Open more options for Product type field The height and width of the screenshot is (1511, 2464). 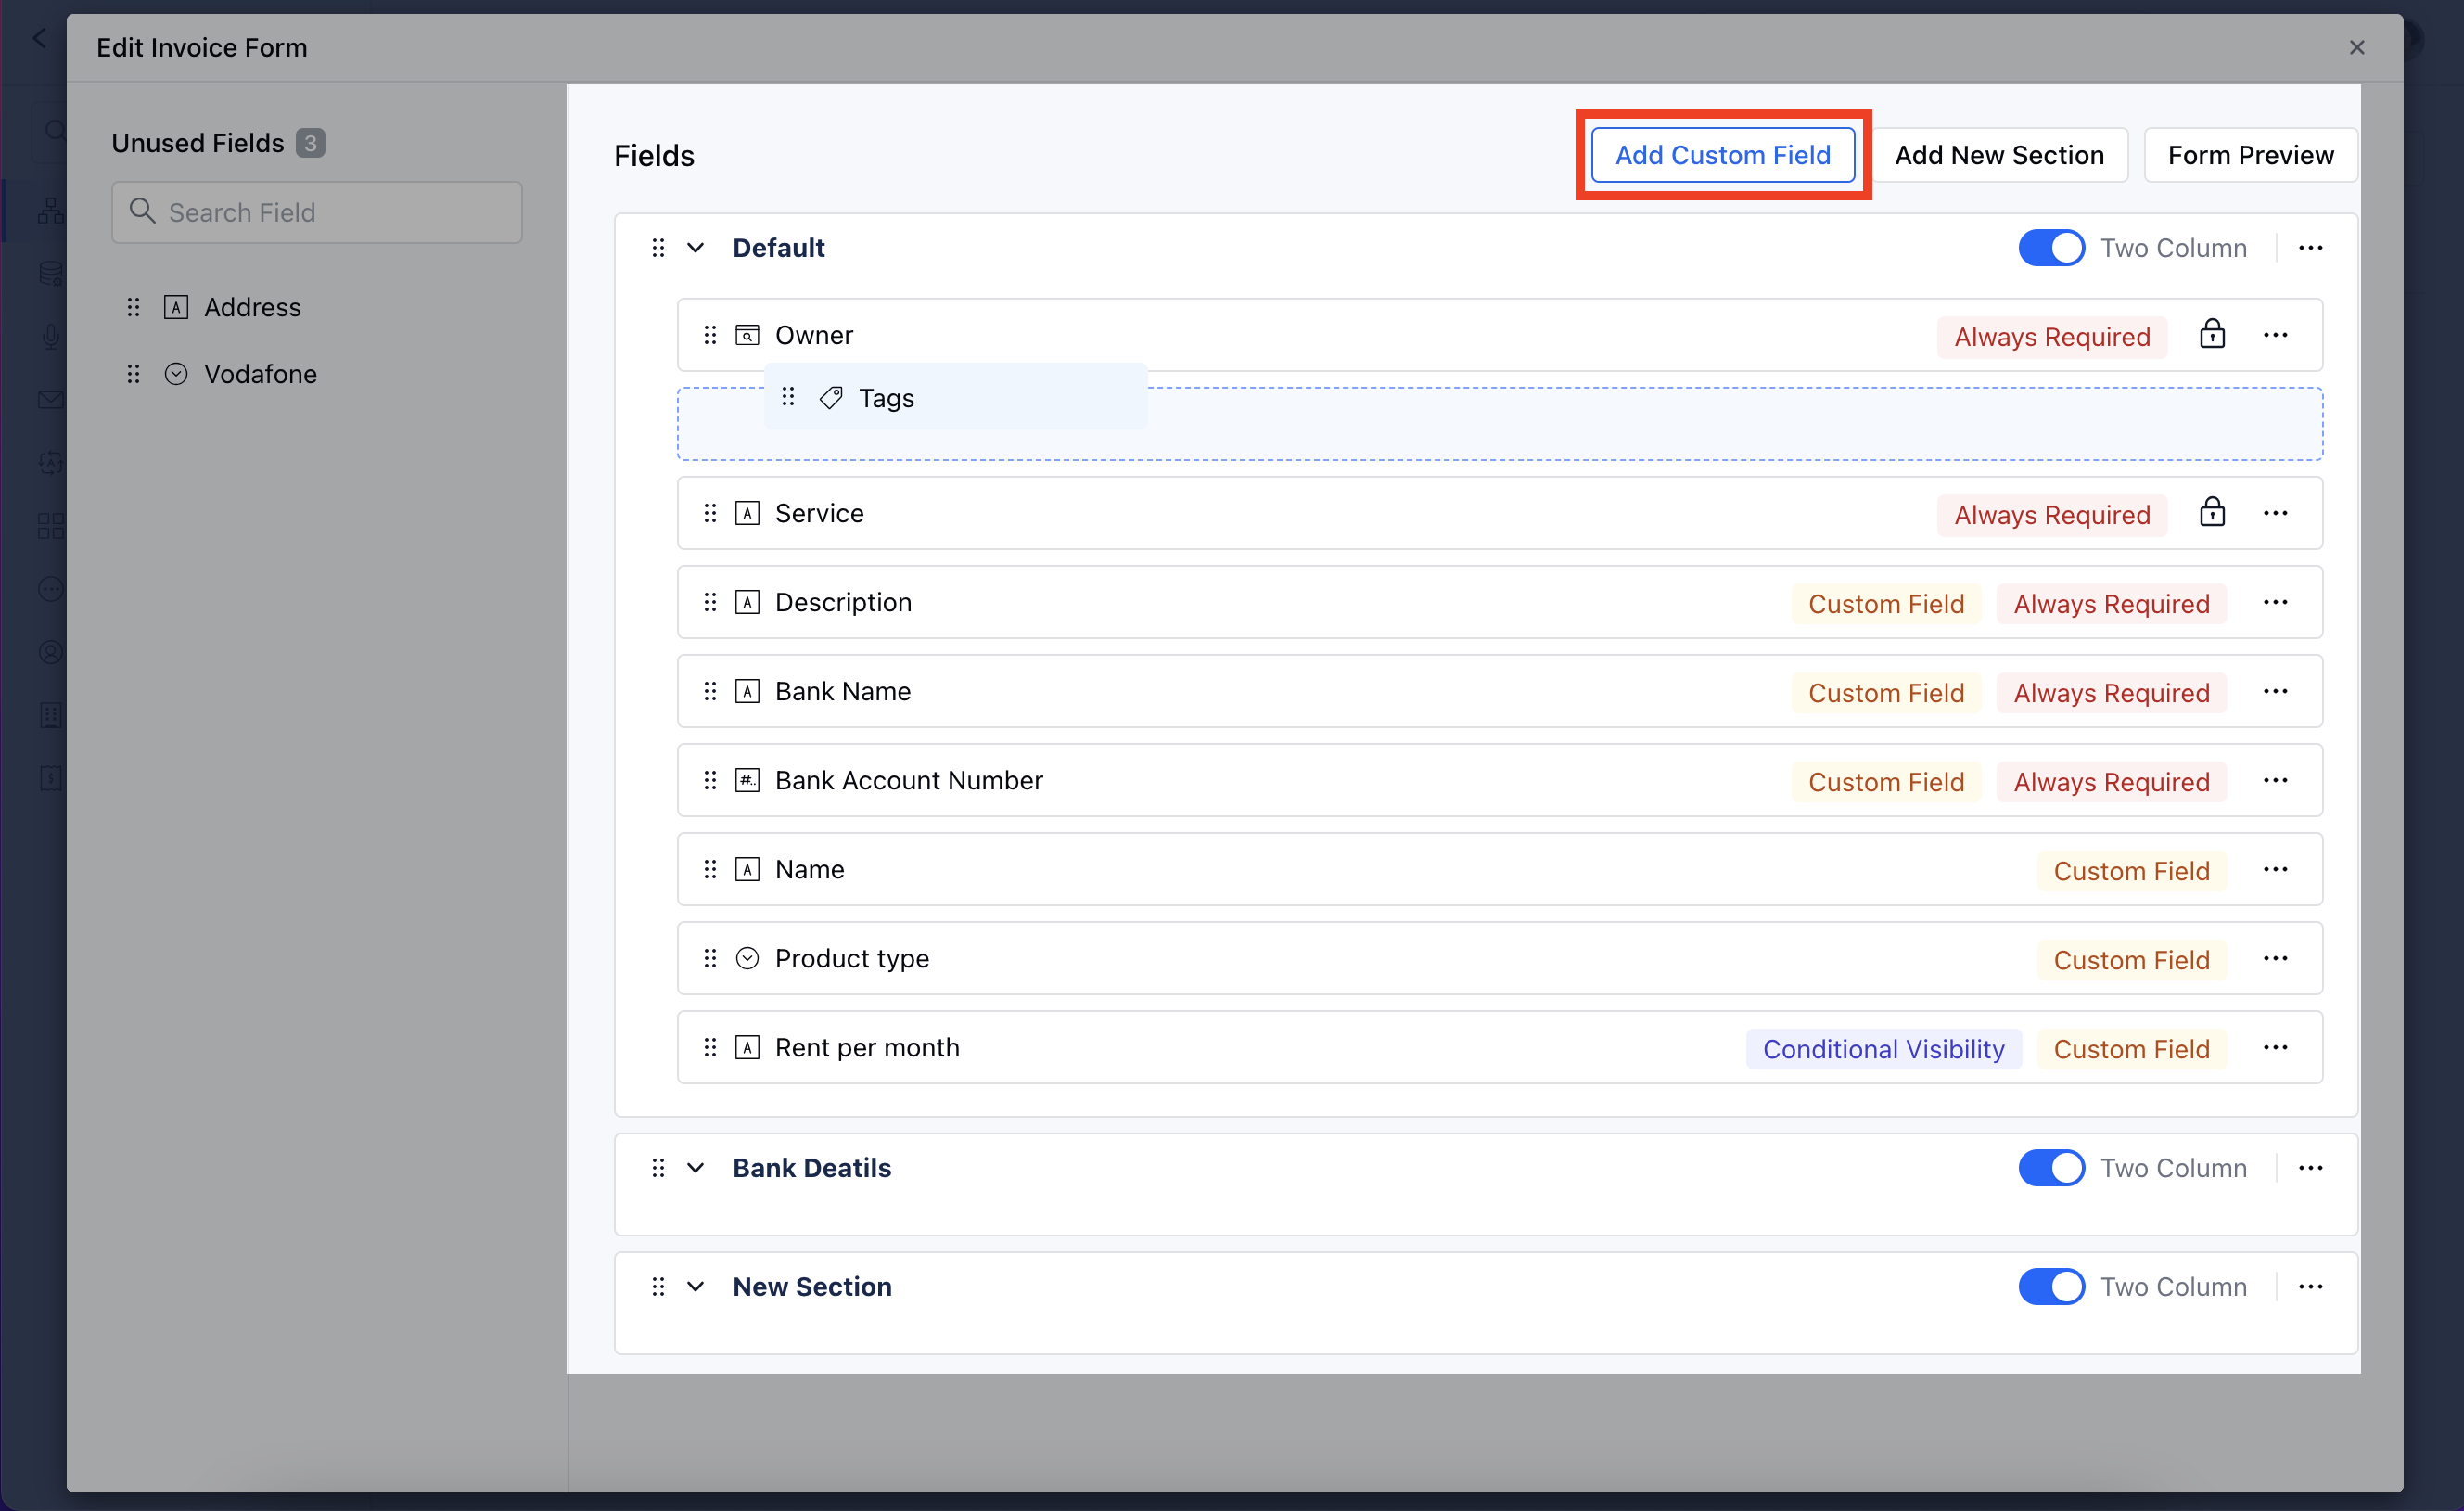2275,958
